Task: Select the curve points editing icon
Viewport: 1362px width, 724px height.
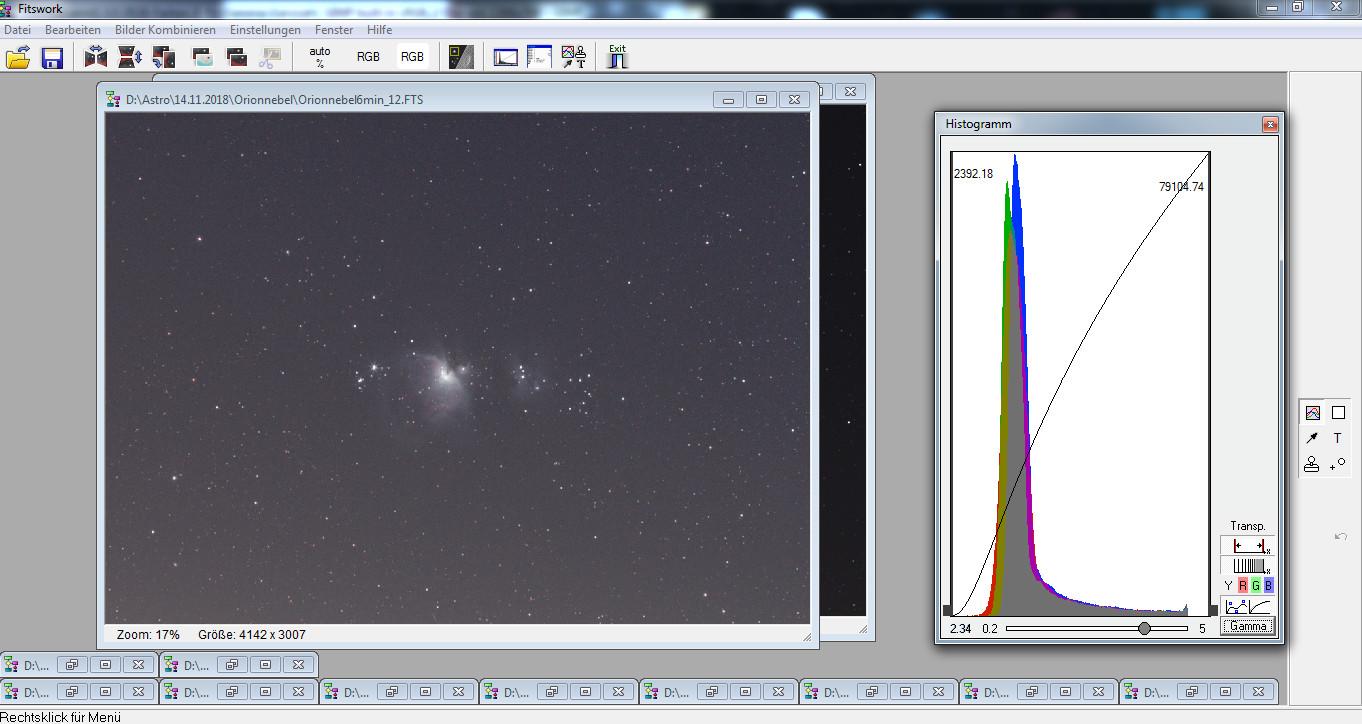Action: tap(1236, 606)
